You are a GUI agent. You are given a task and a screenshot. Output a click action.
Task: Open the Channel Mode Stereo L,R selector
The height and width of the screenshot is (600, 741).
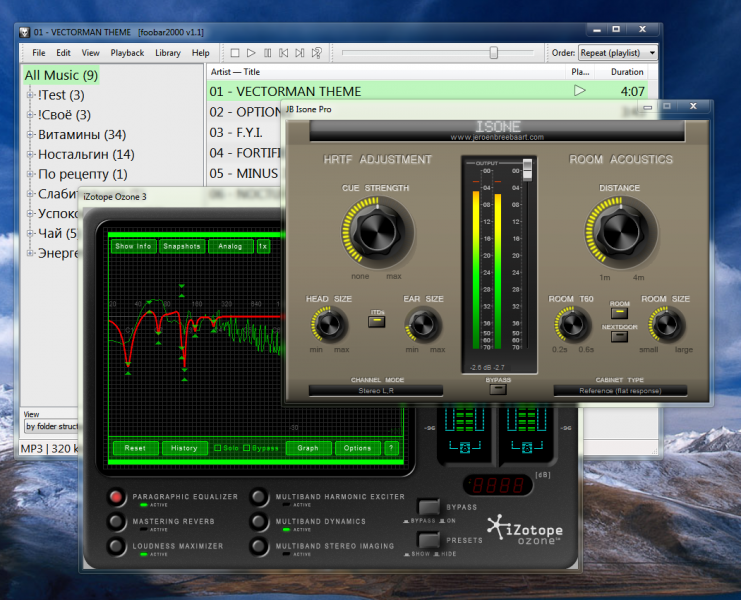[x=375, y=391]
